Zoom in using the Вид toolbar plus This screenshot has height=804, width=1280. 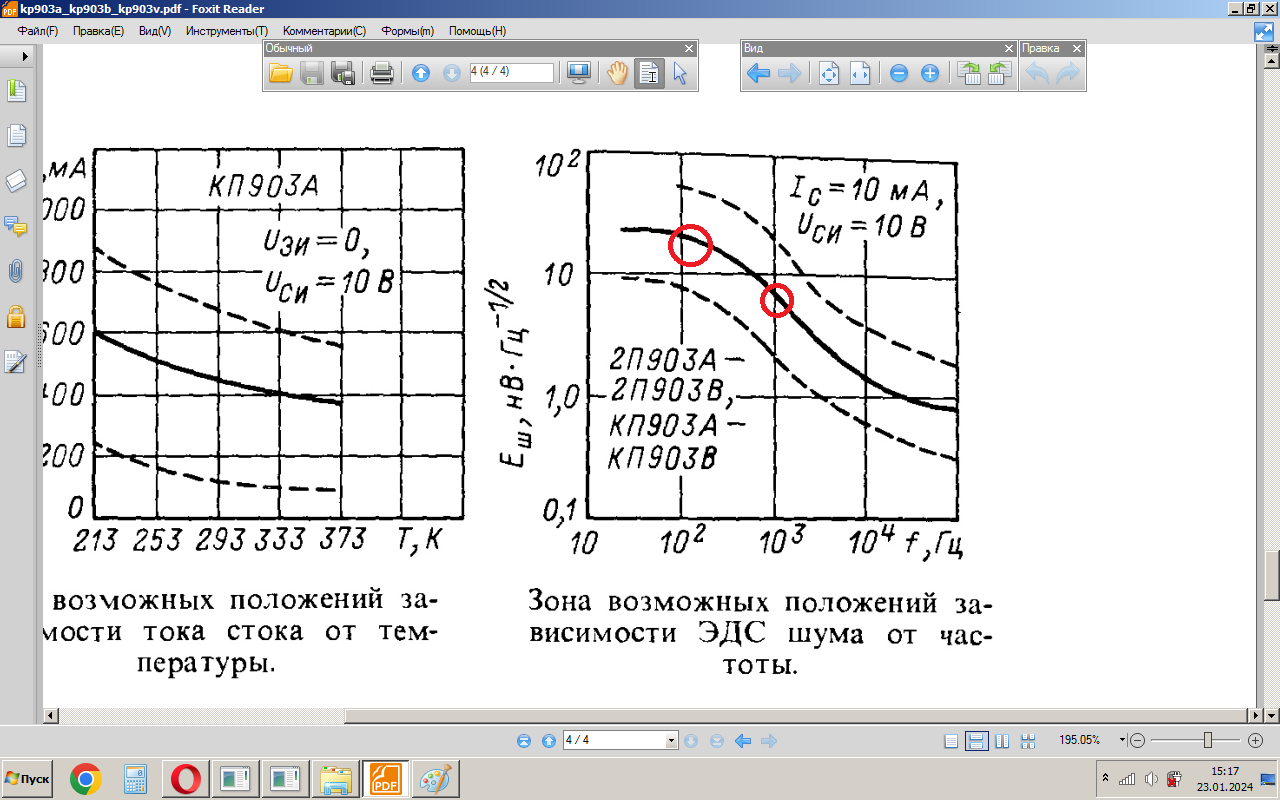pyautogui.click(x=930, y=73)
